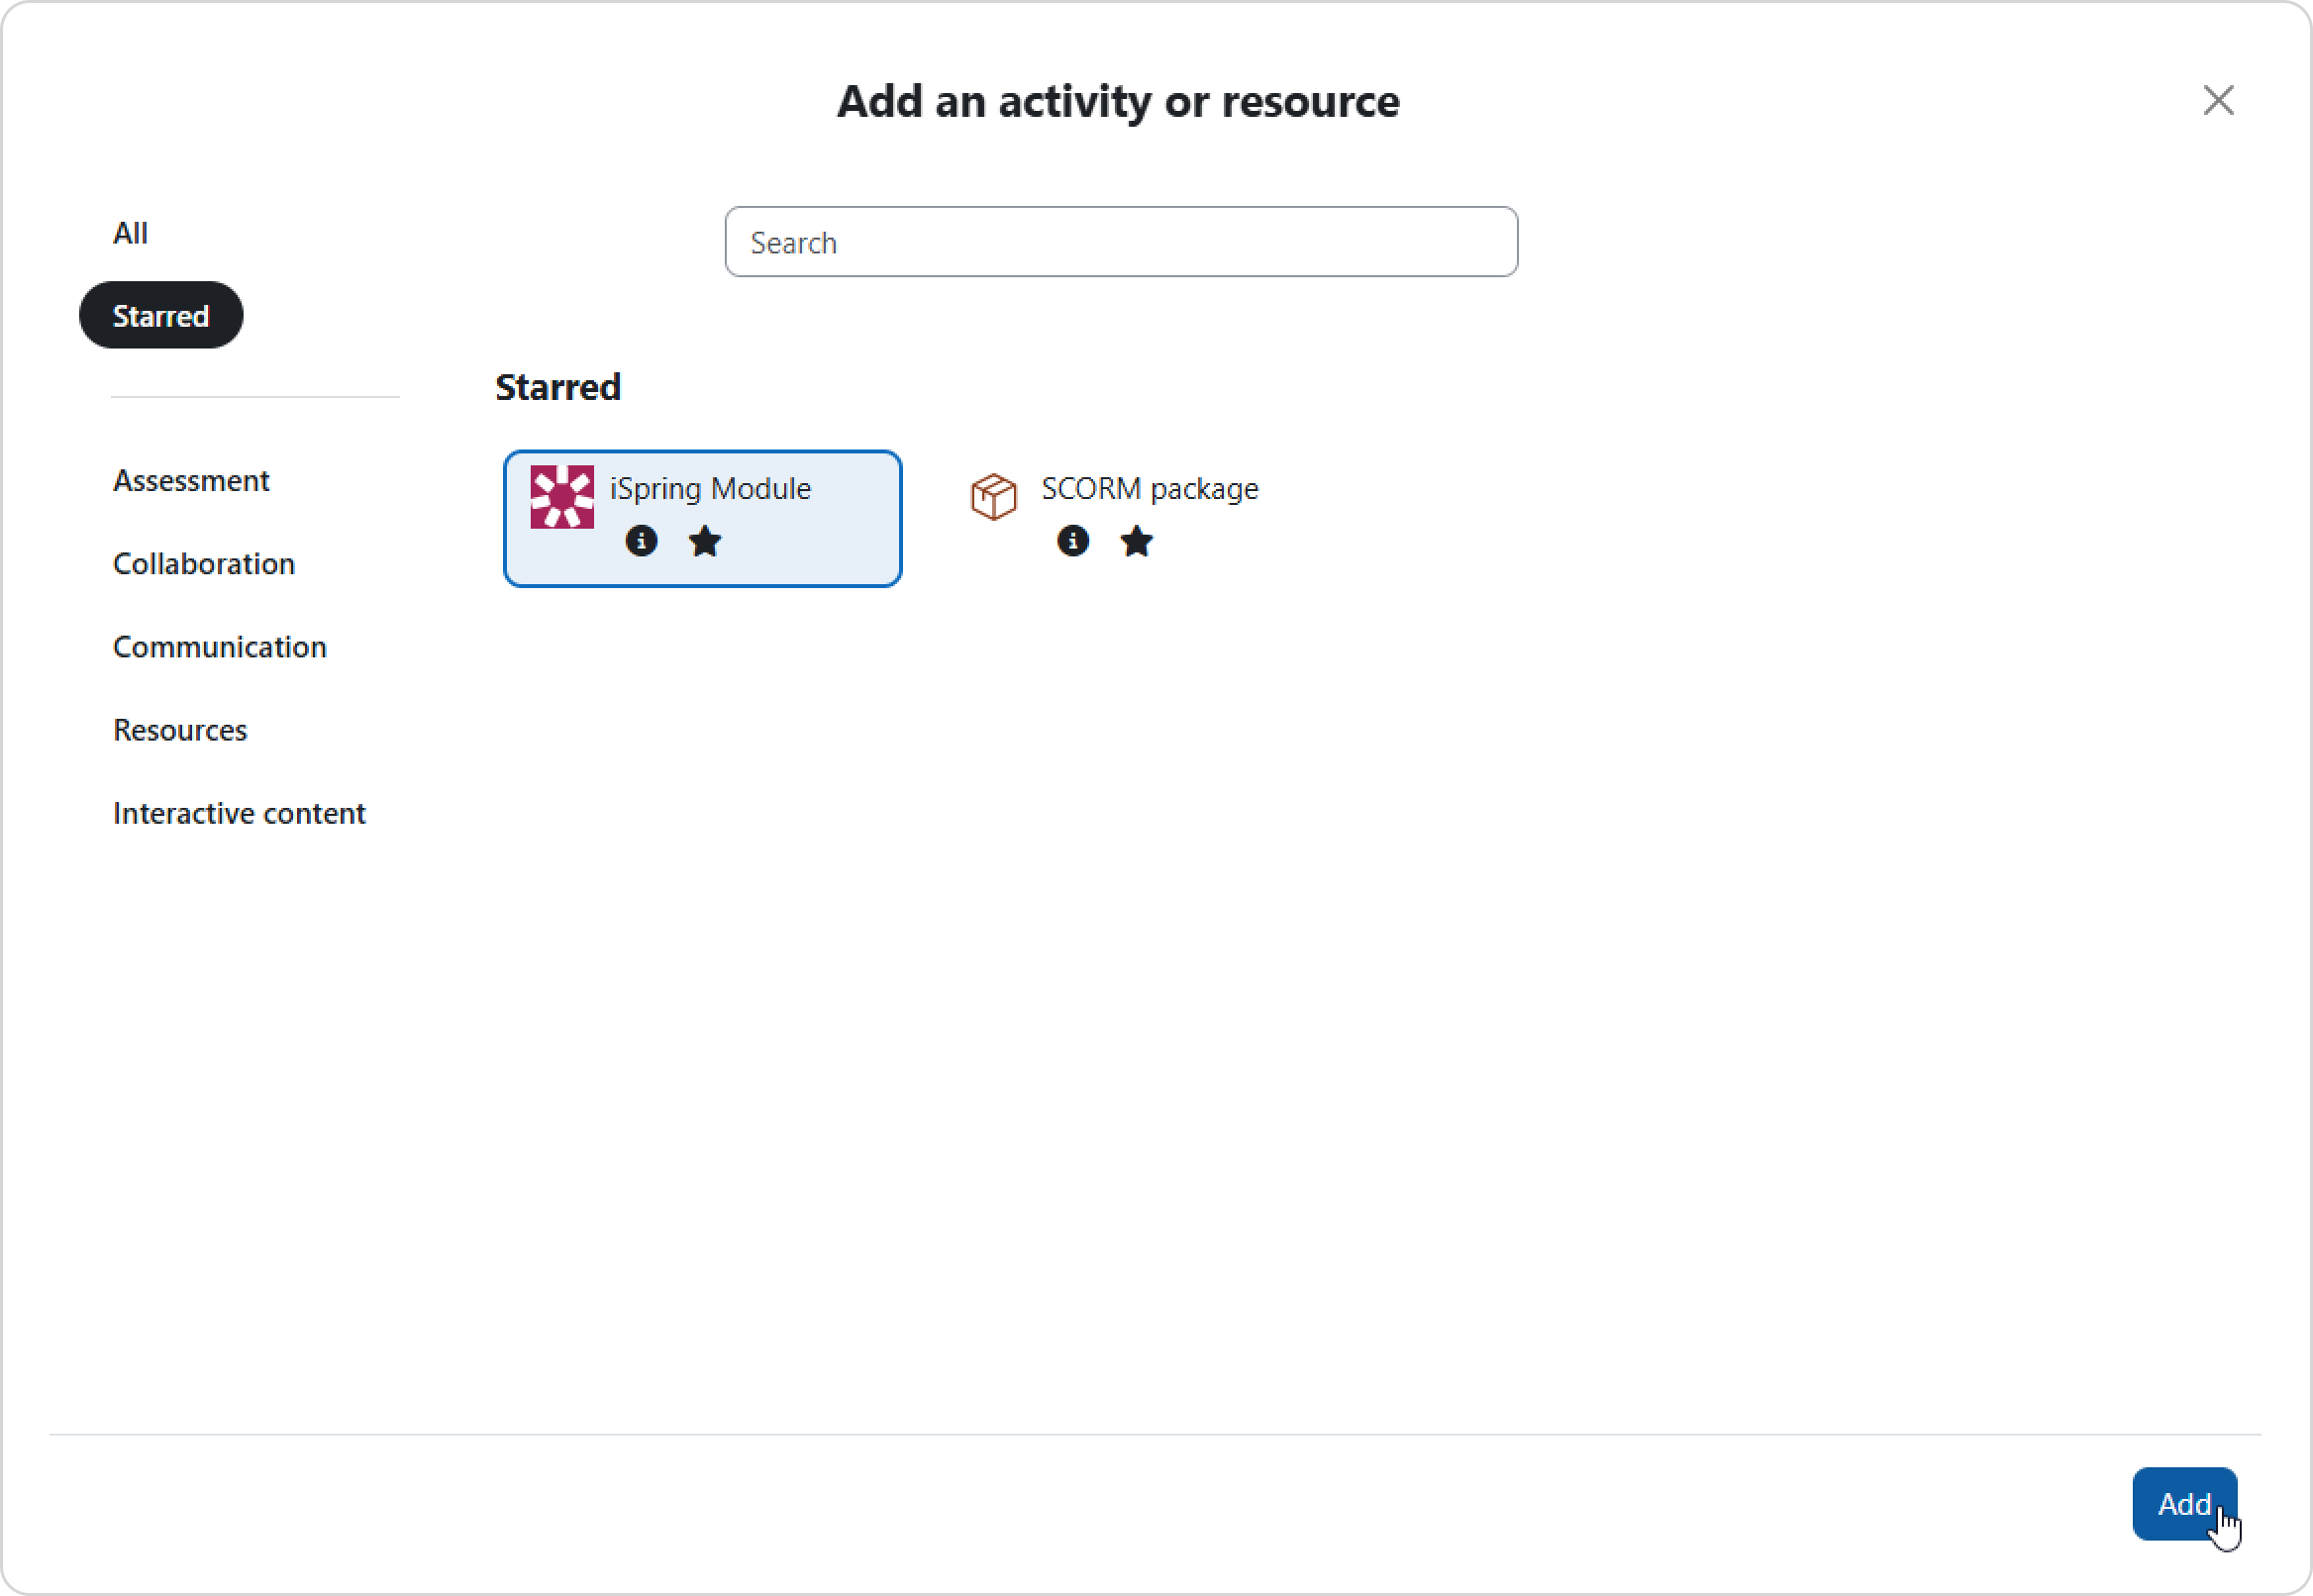View the Resources category
The width and height of the screenshot is (2313, 1596).
pos(180,730)
